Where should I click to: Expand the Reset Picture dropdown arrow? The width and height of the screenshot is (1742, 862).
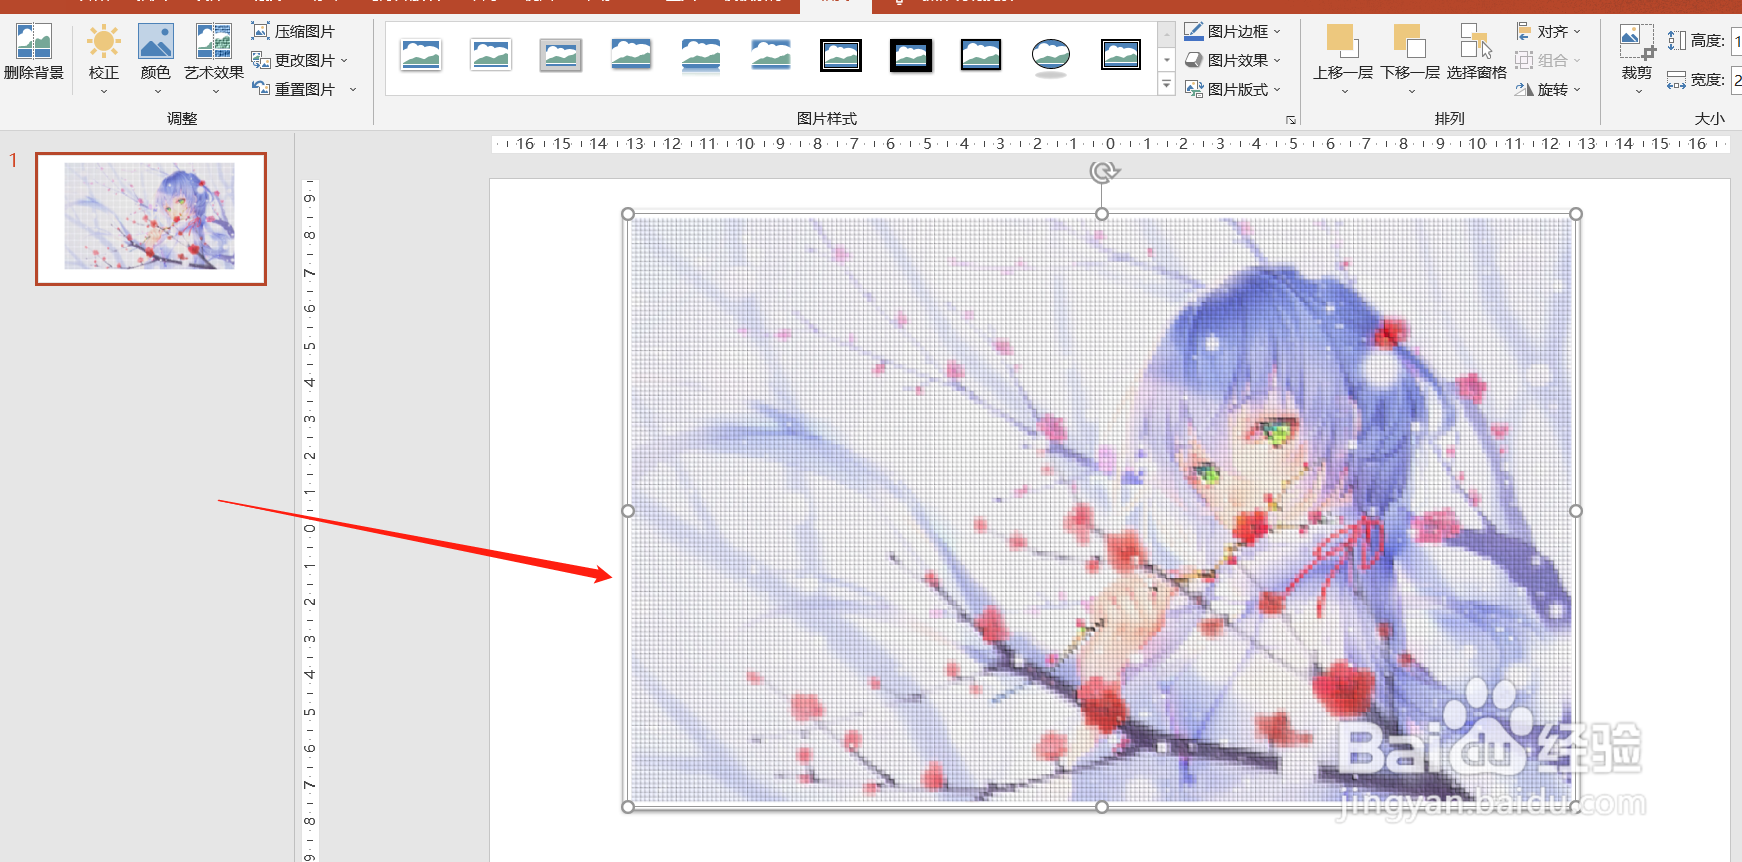tap(353, 90)
